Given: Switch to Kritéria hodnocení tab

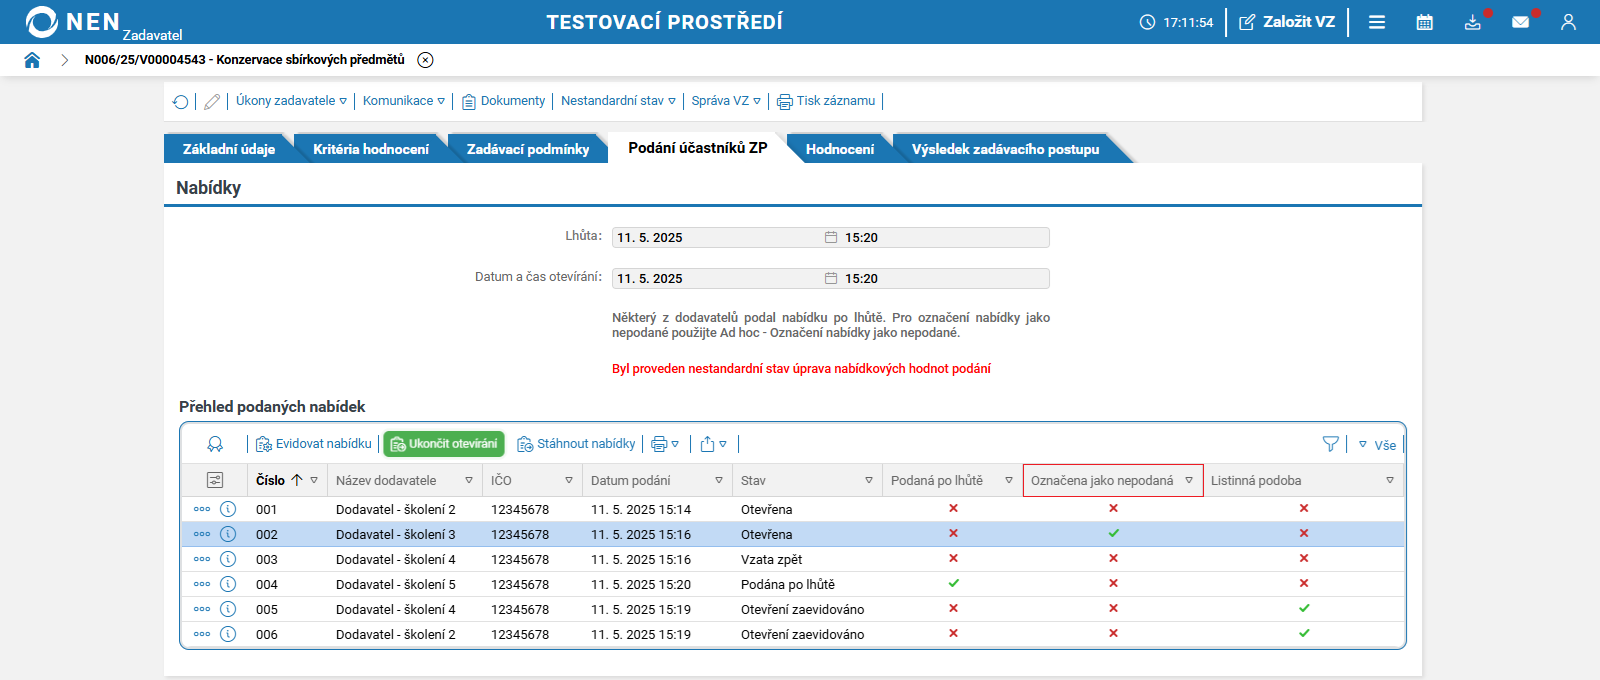Looking at the screenshot, I should click(x=371, y=149).
